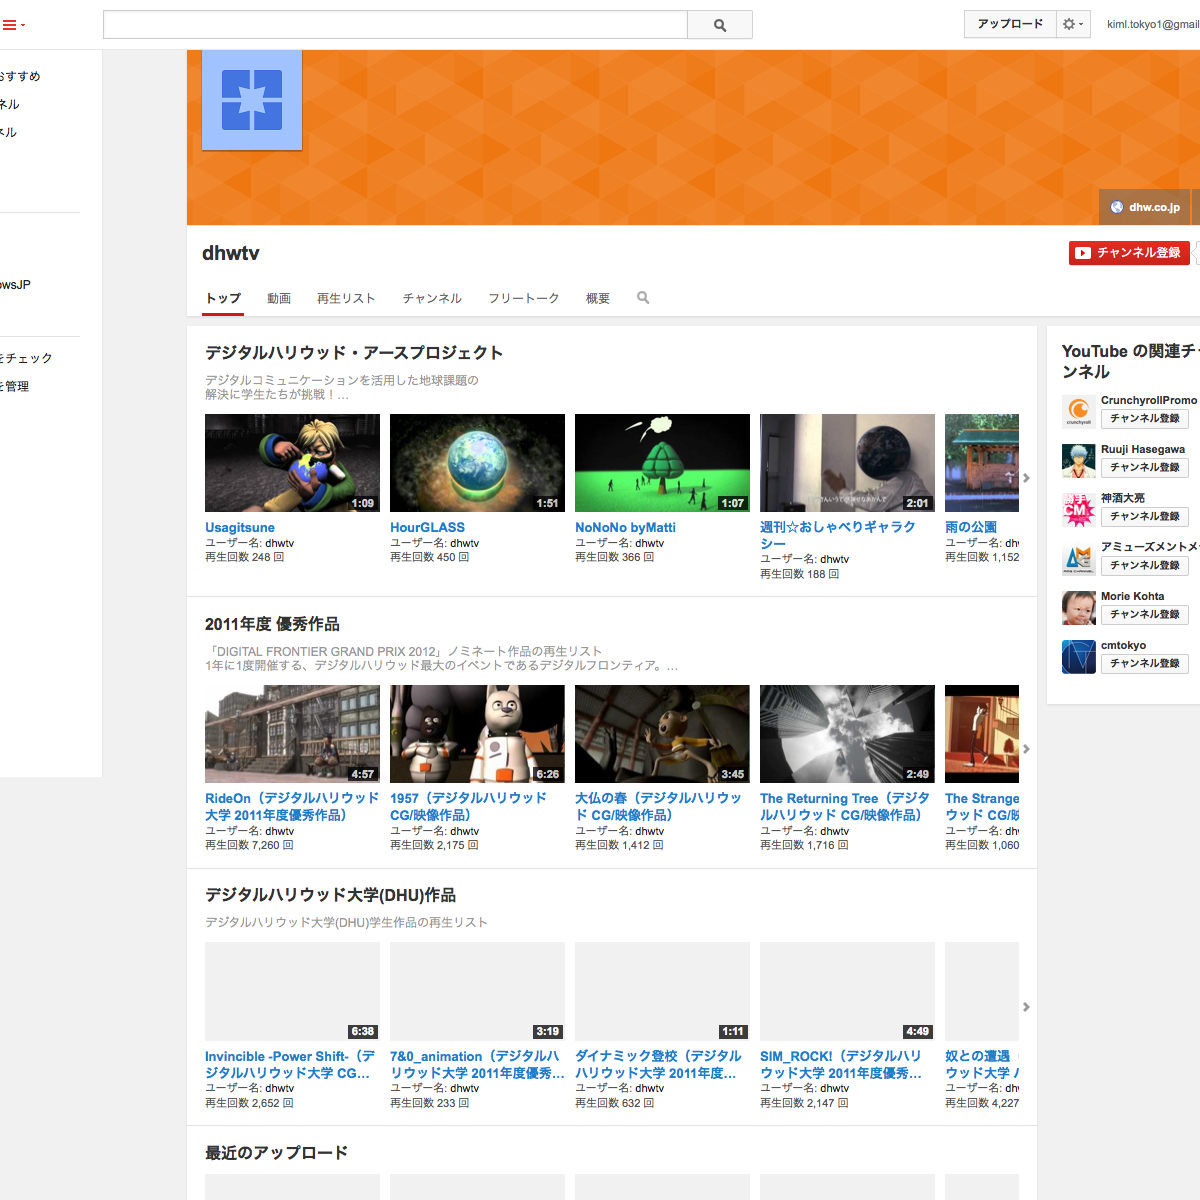Open Morie Kohta channel avatar
Screen dimensions: 1200x1200
(1078, 607)
